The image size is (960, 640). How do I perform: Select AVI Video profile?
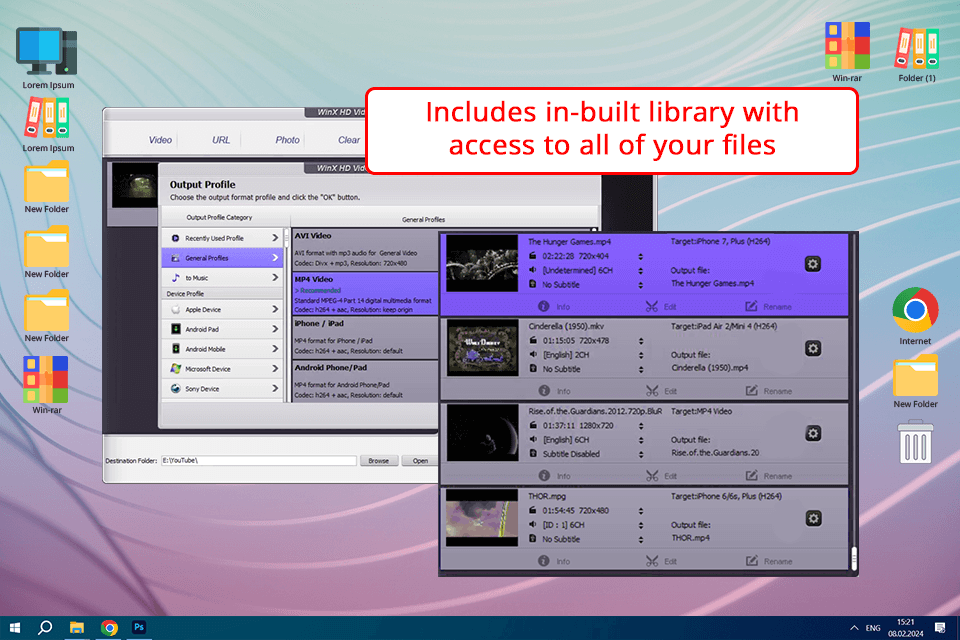[x=365, y=249]
